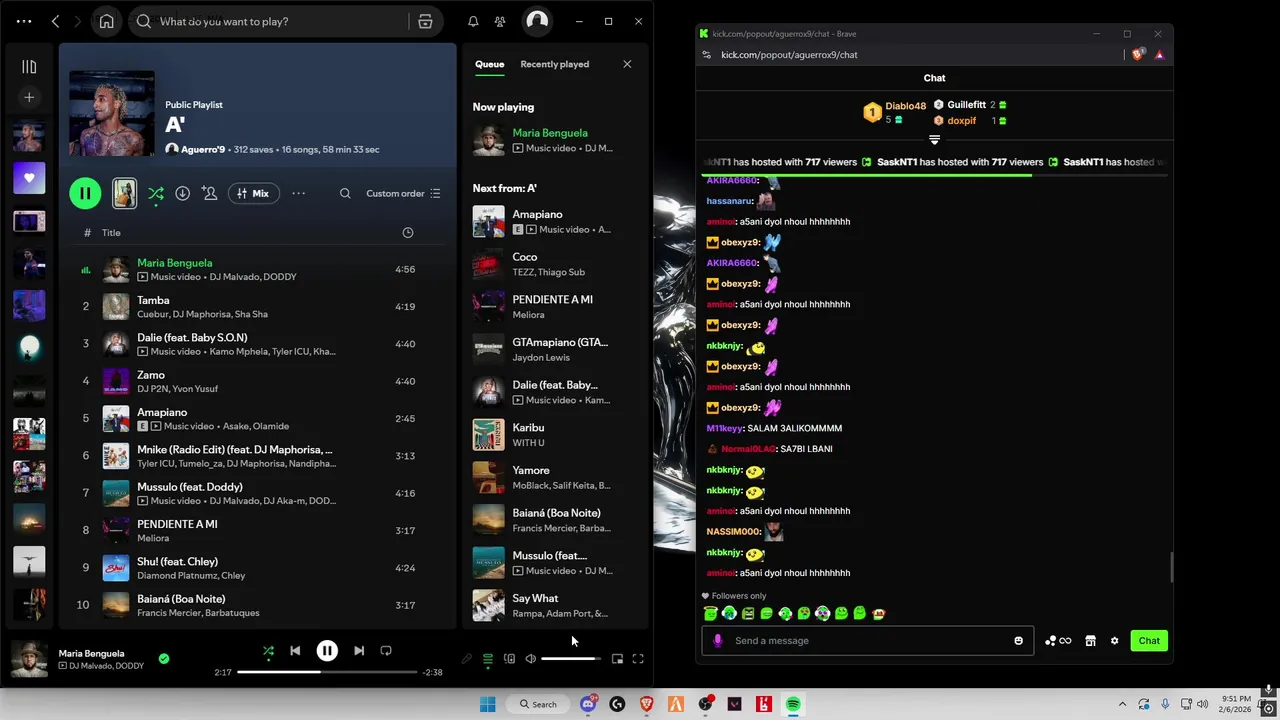This screenshot has width=1280, height=720.
Task: Click the kick.com address bar URL
Action: coord(789,55)
